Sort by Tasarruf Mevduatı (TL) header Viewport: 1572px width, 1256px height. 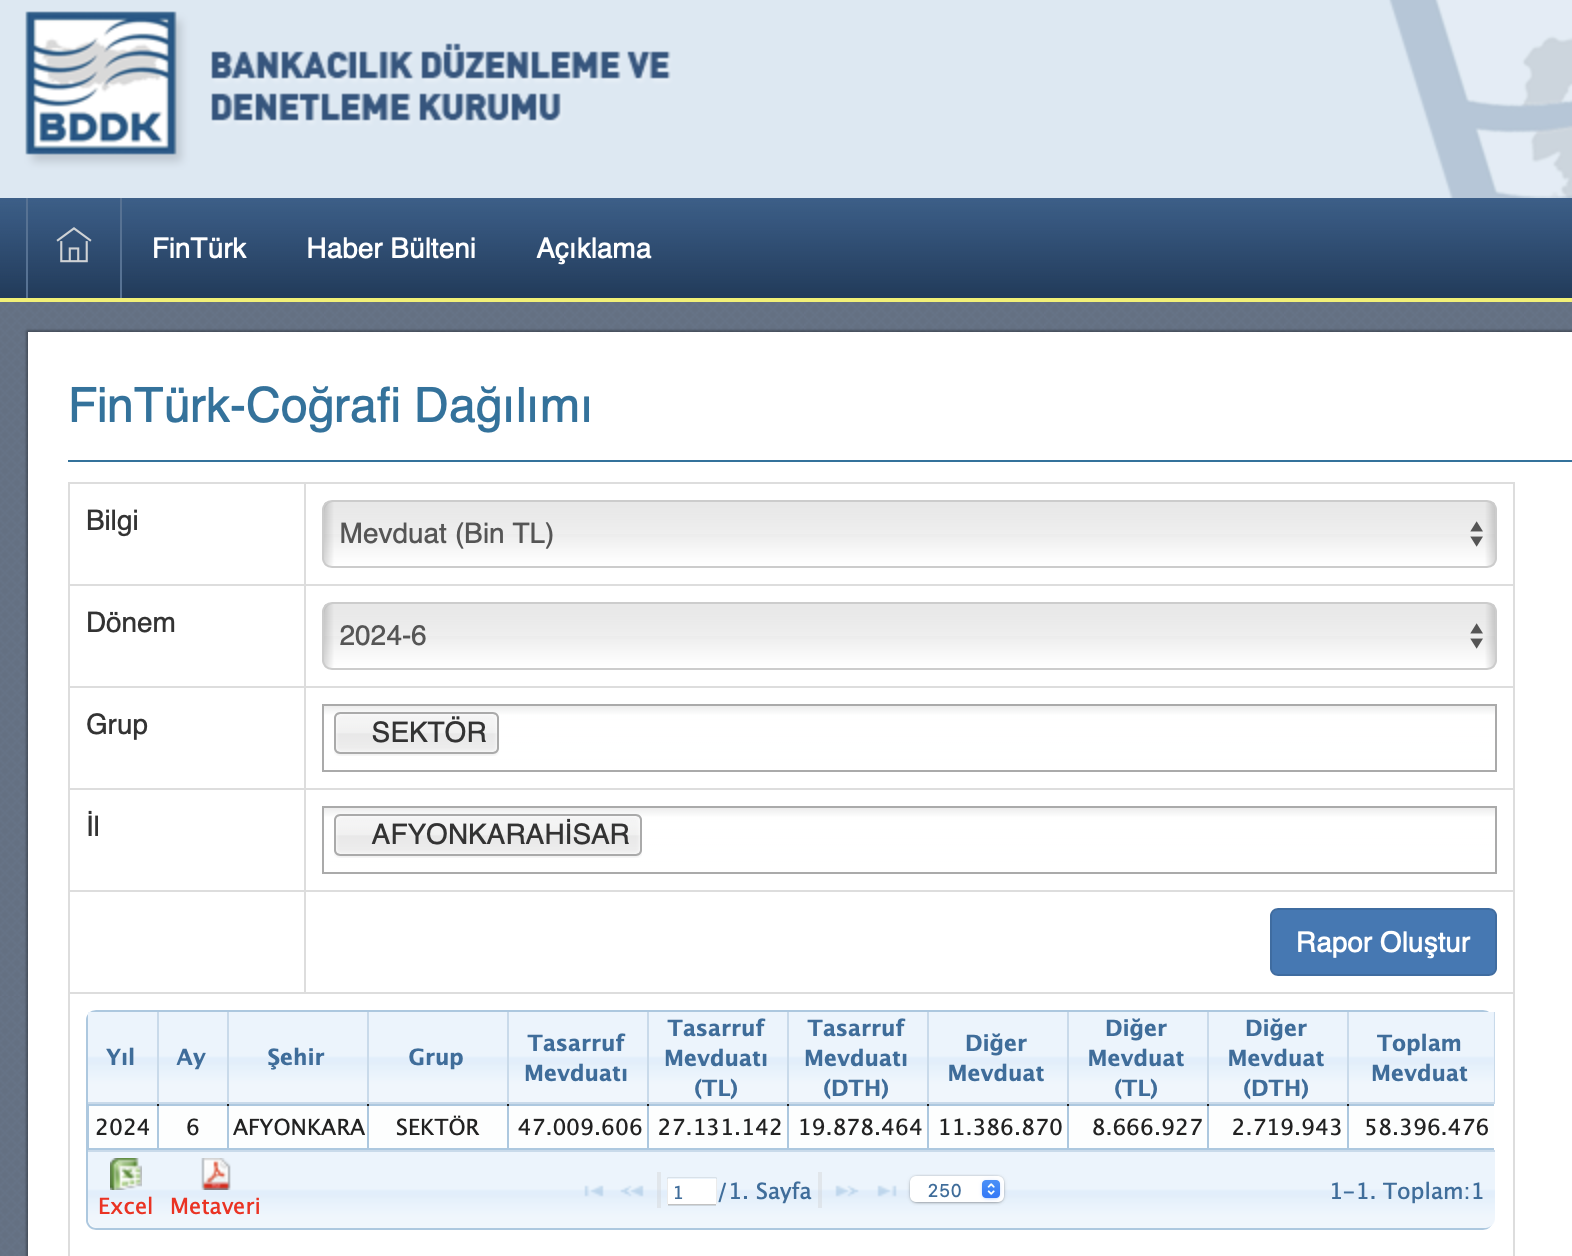point(716,1057)
